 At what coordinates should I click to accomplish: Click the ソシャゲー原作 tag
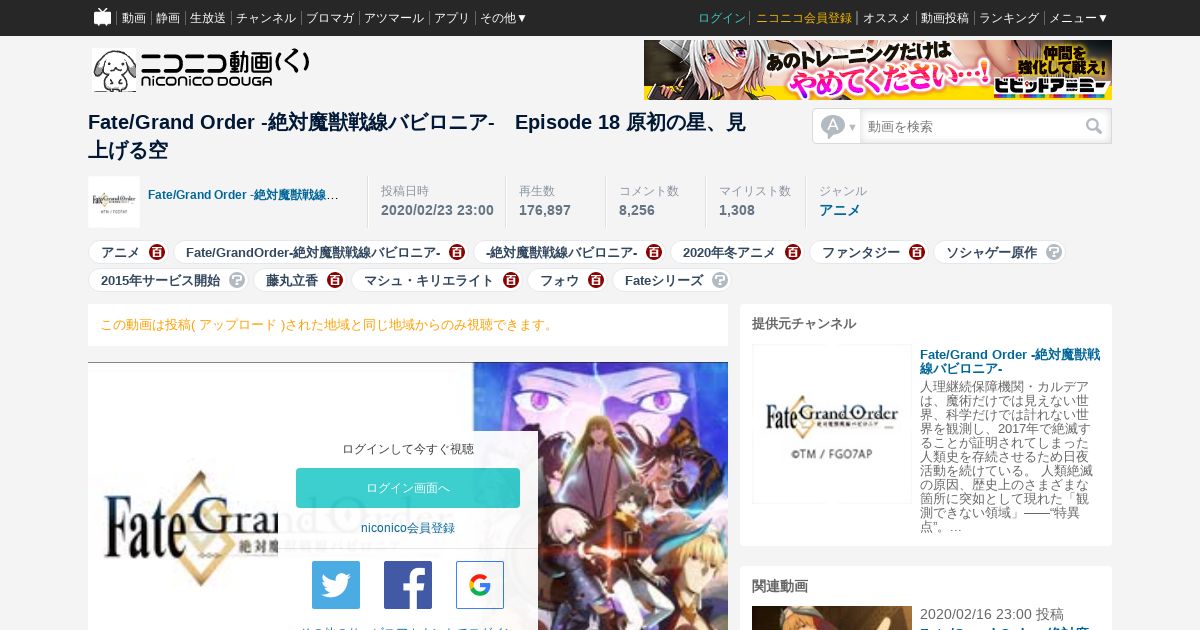992,252
